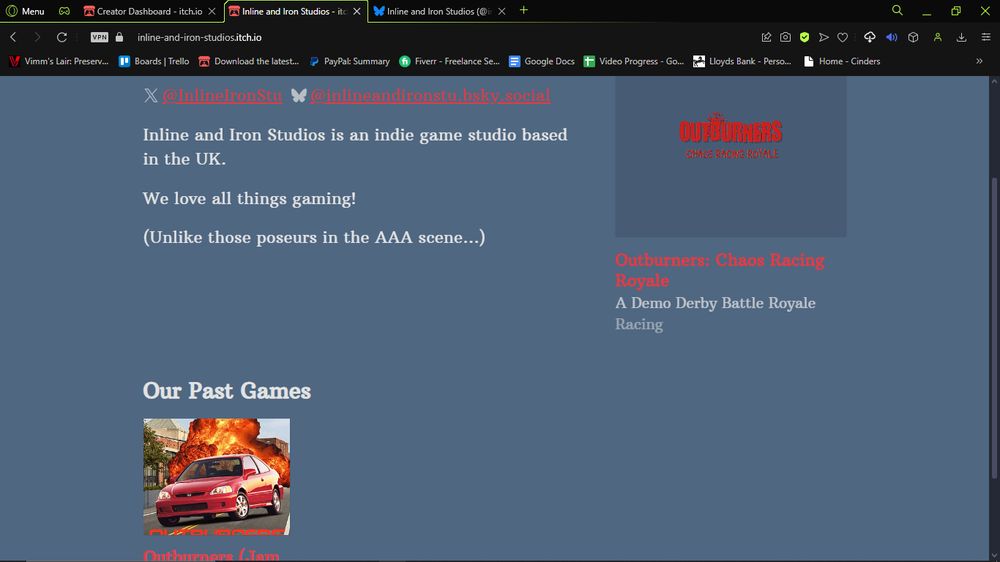Open the Opera Menu button
Viewport: 1000px width, 562px height.
26,11
